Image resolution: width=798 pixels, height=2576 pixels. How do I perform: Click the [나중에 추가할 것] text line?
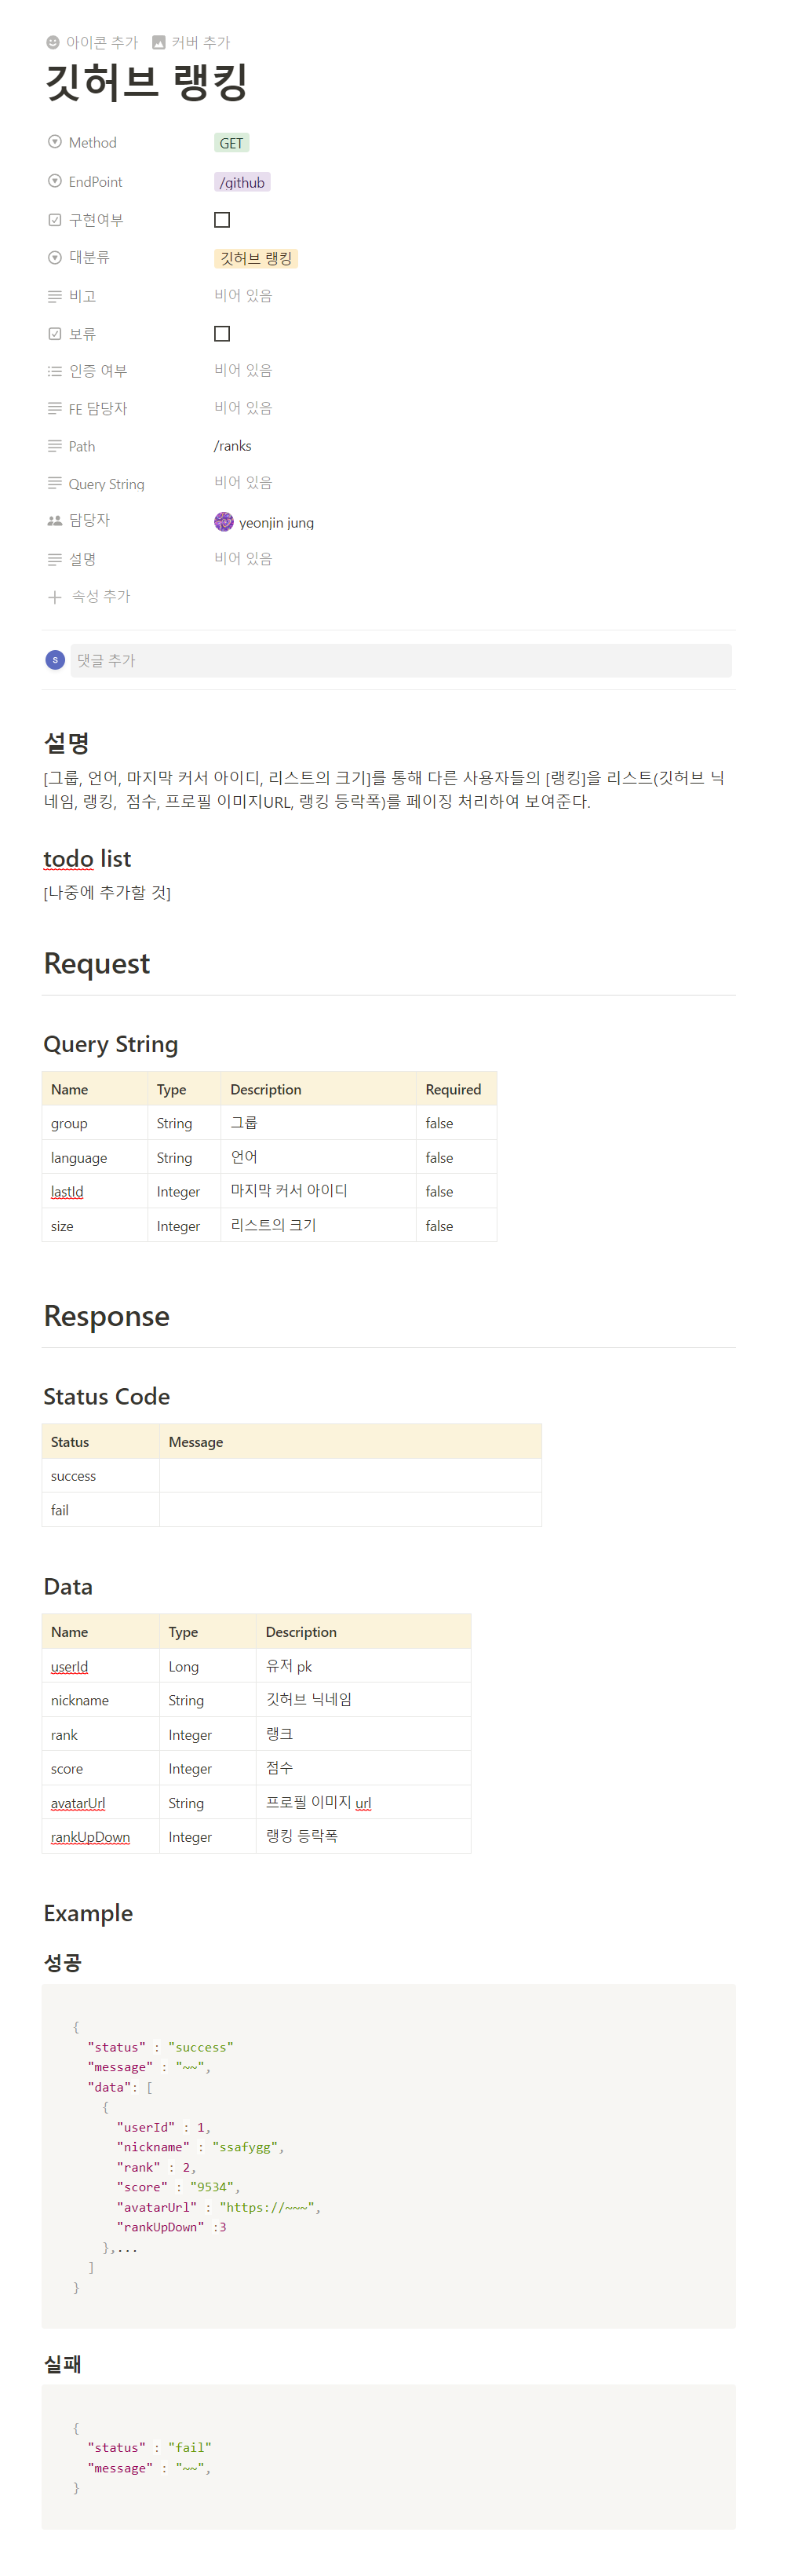pos(107,893)
